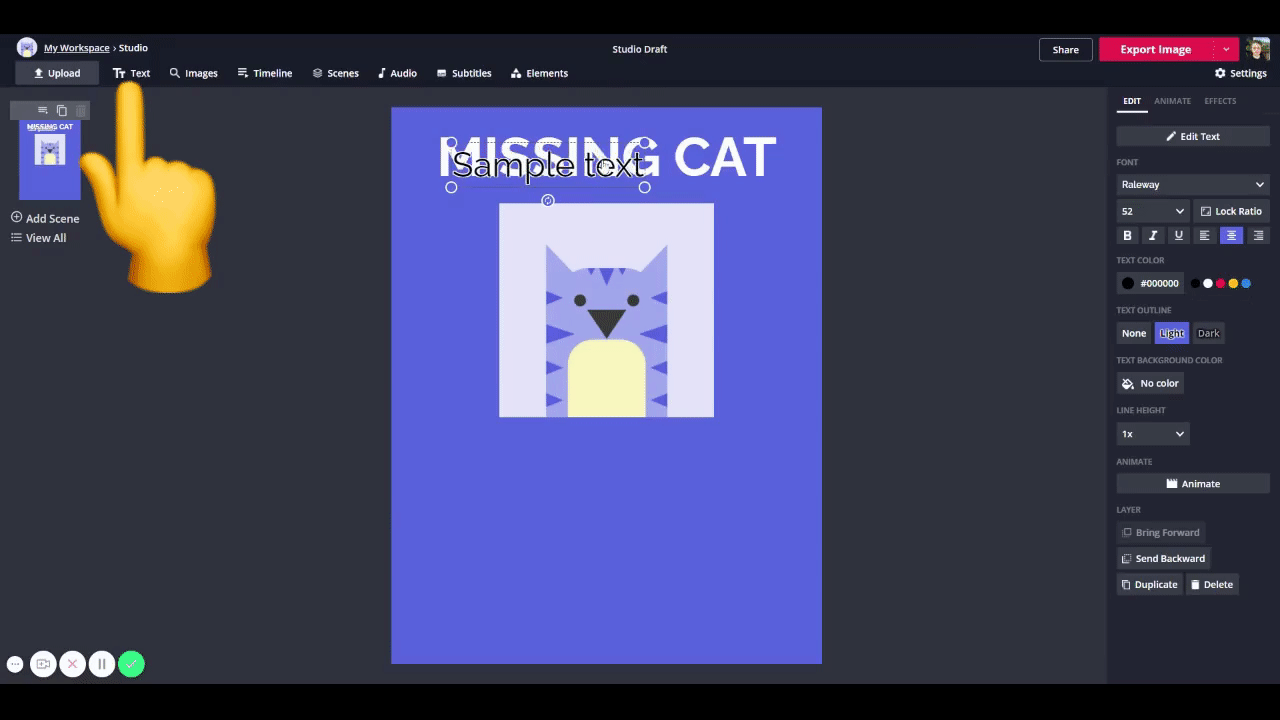Open the Elements menu in toolbar

[539, 73]
